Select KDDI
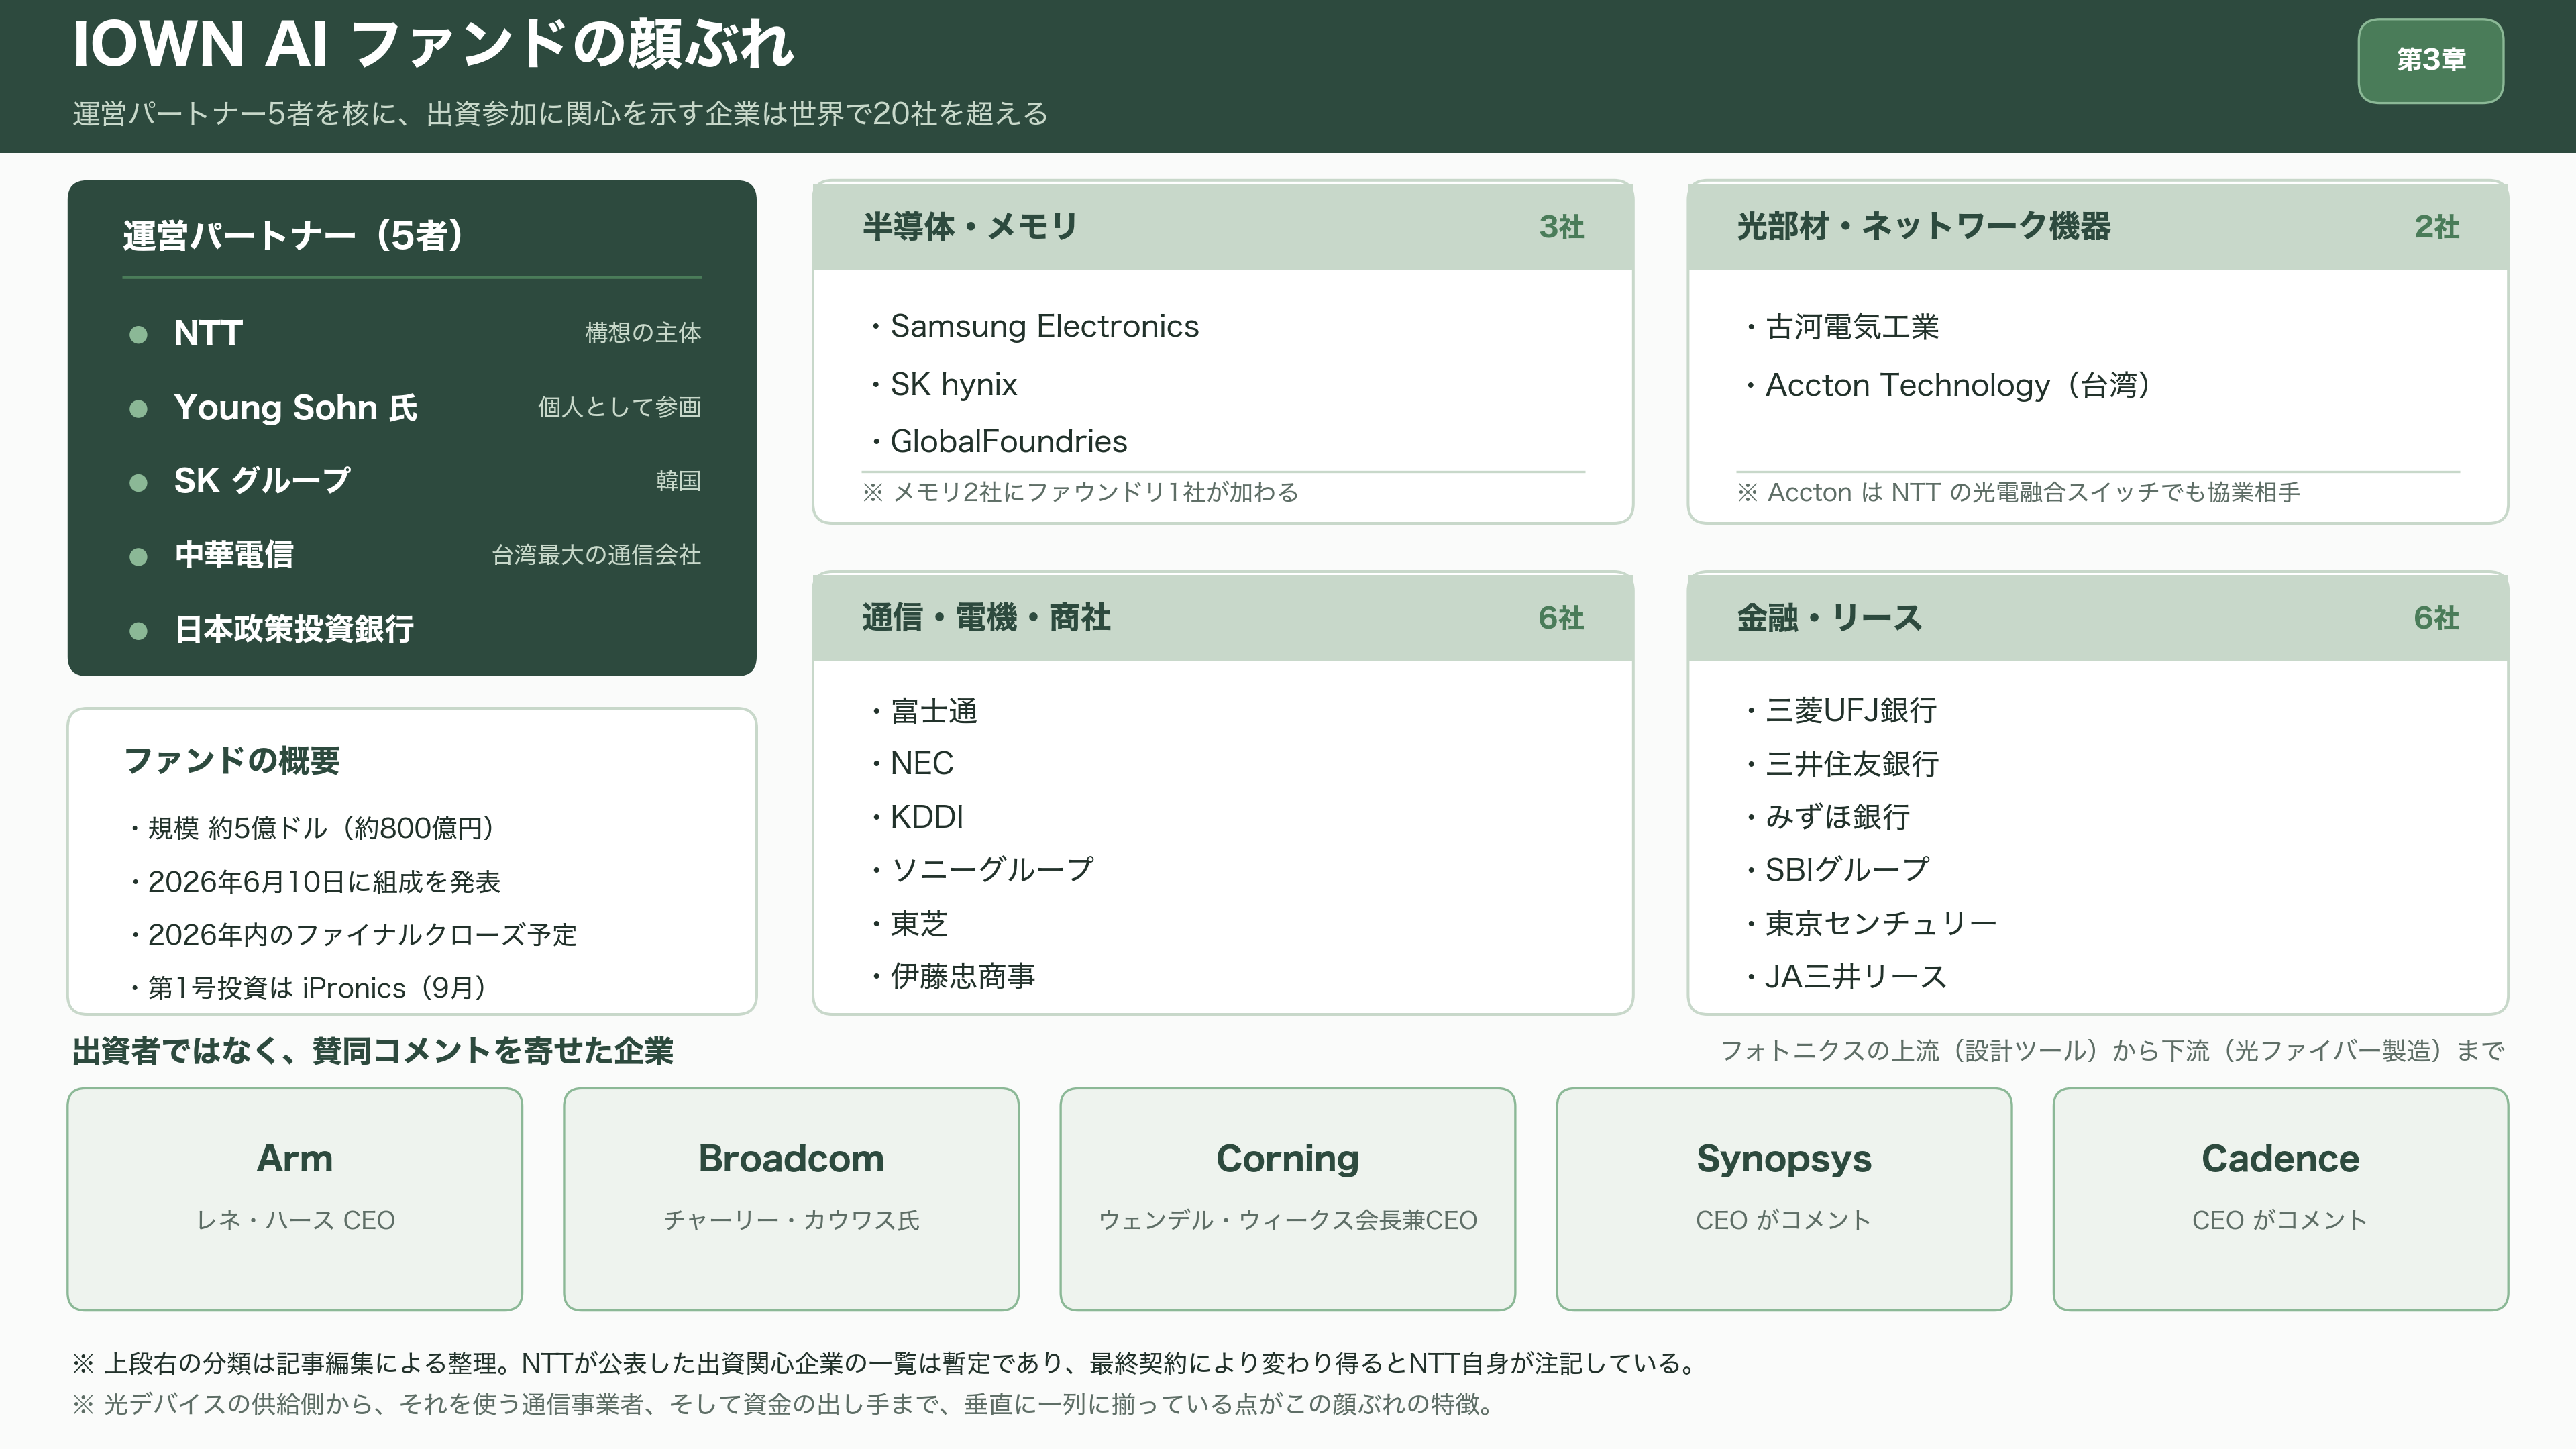The image size is (2576, 1449). click(x=927, y=817)
